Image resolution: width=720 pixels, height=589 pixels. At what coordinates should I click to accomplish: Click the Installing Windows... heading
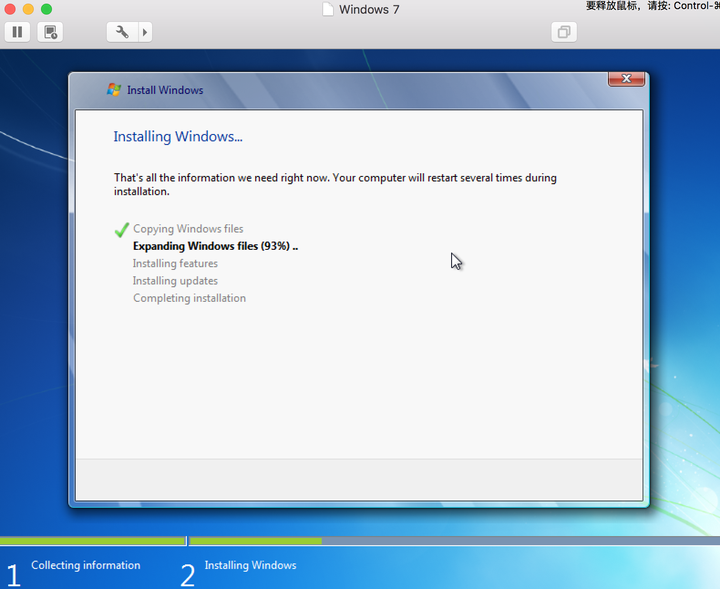point(178,137)
